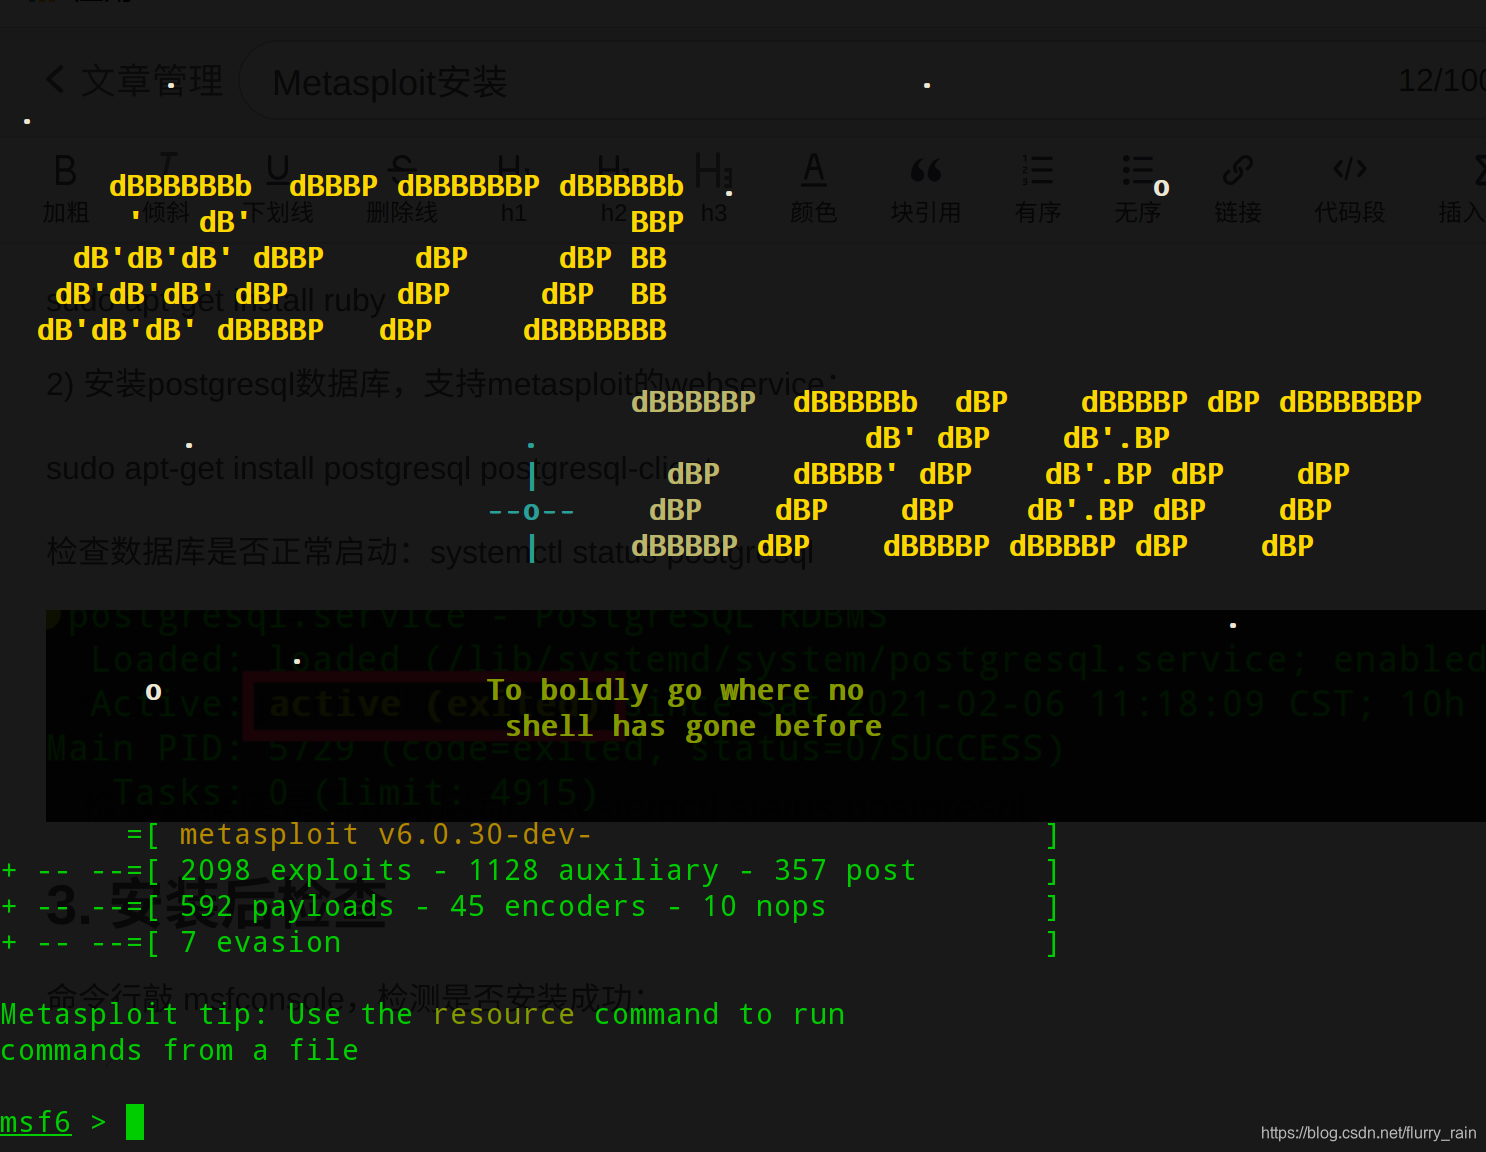Click the "shell has gone before" banner text
This screenshot has width=1486, height=1152.
click(694, 726)
